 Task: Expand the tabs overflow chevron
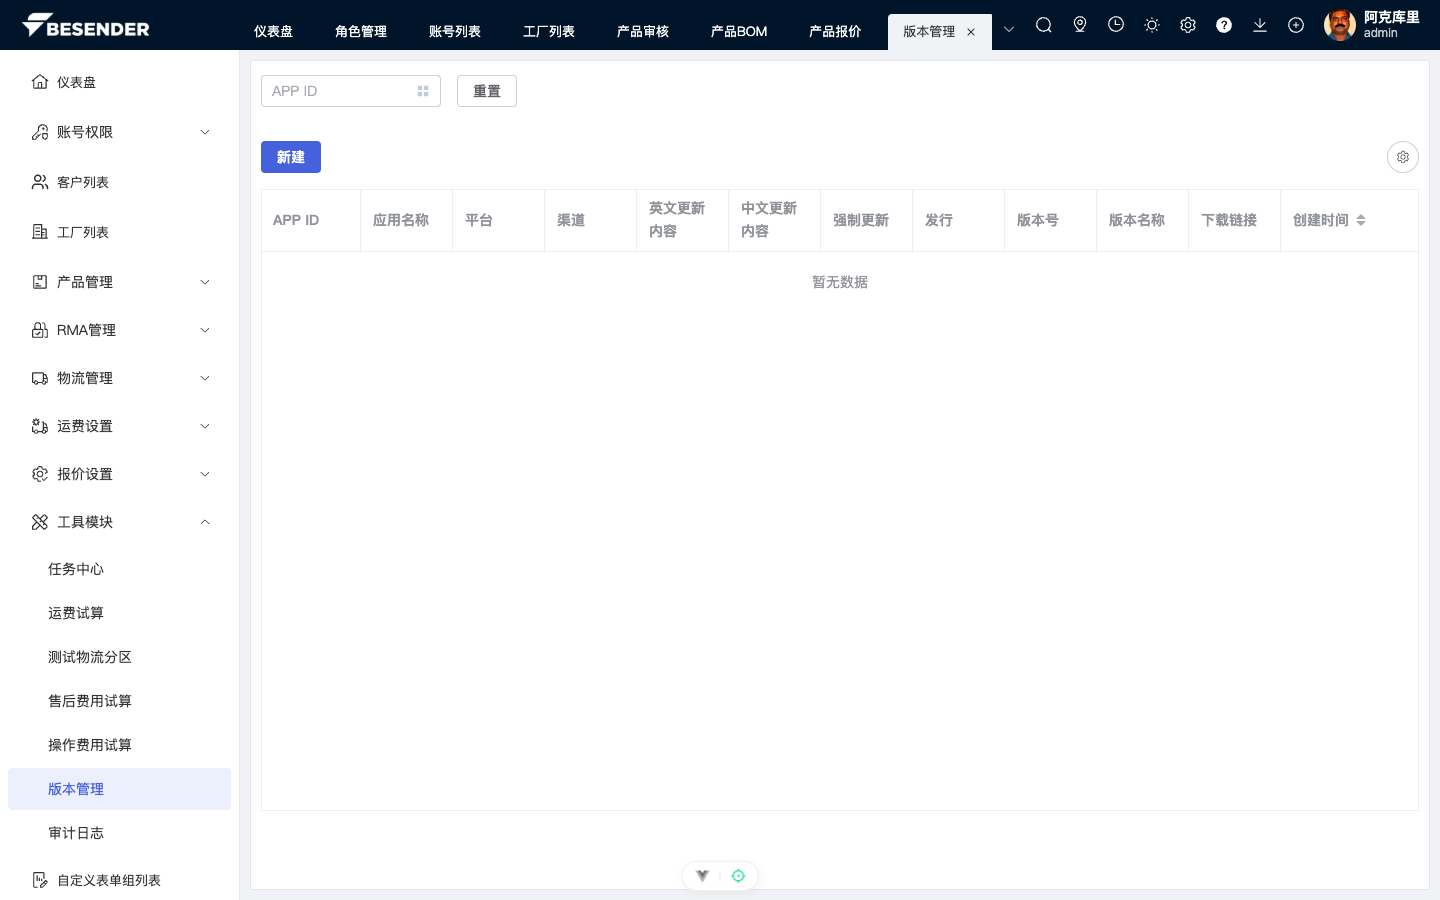[x=1009, y=29]
